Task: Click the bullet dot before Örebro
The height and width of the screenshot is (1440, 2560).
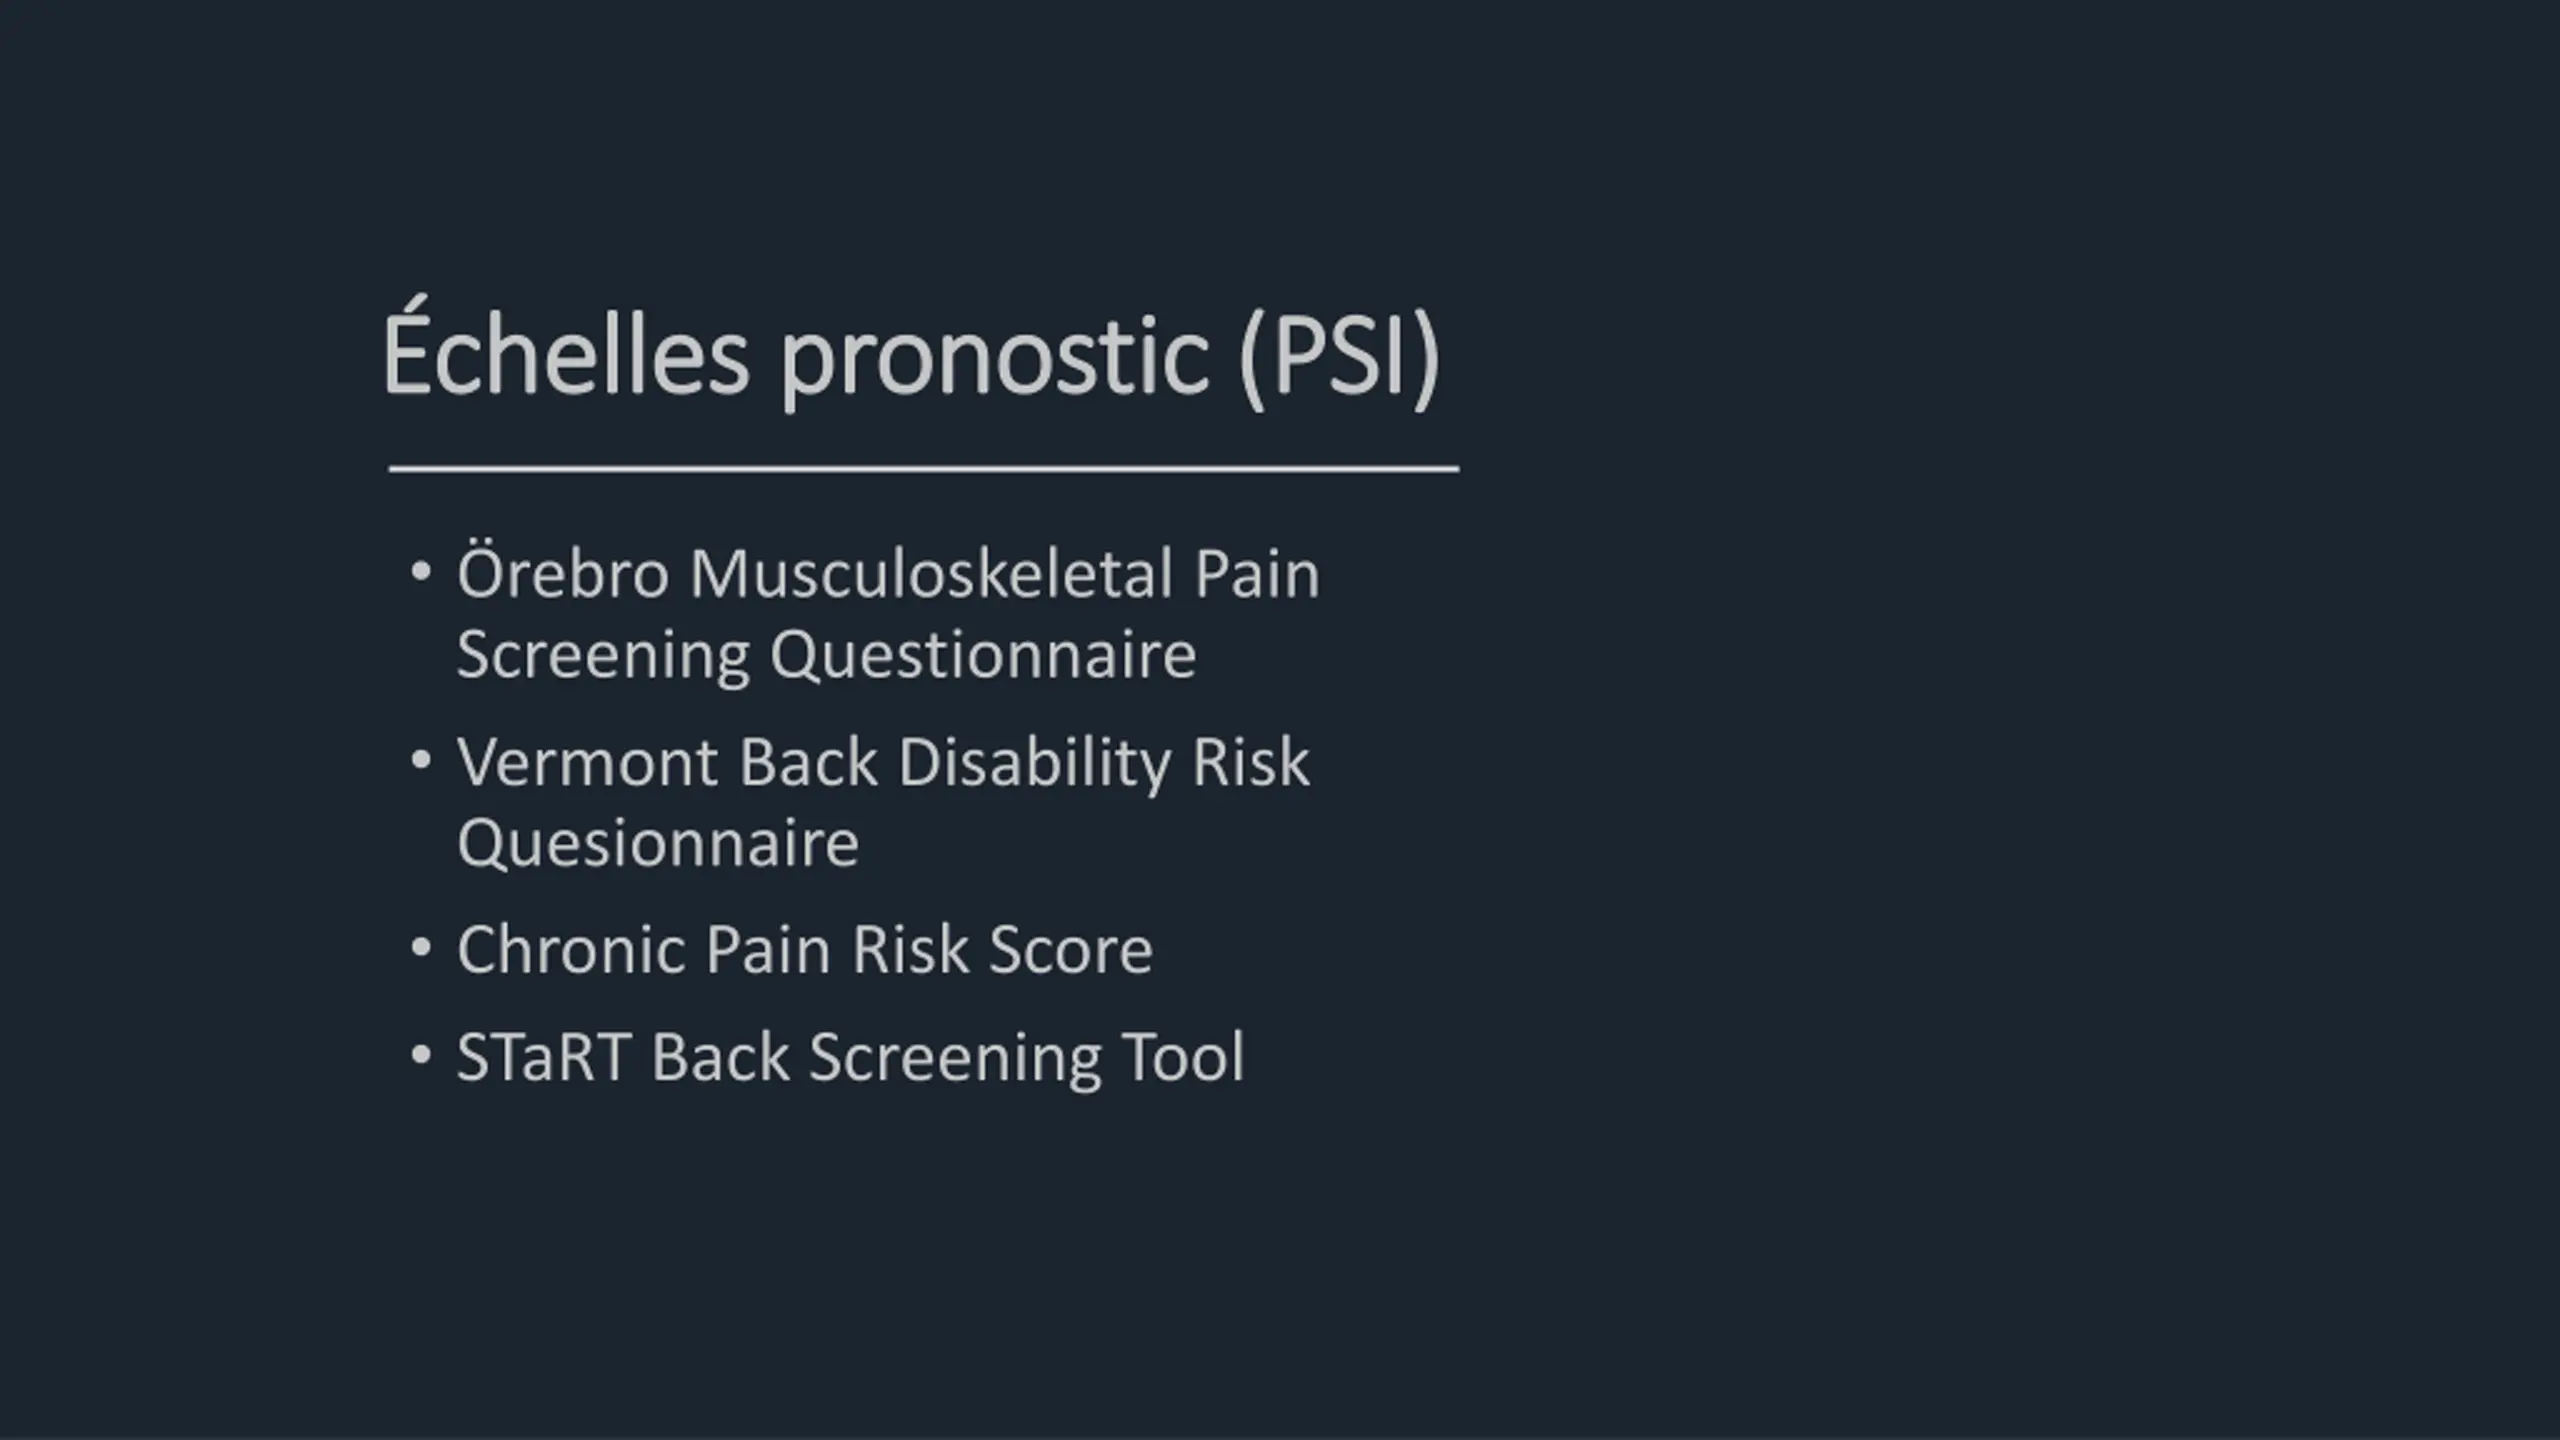Action: pos(421,573)
